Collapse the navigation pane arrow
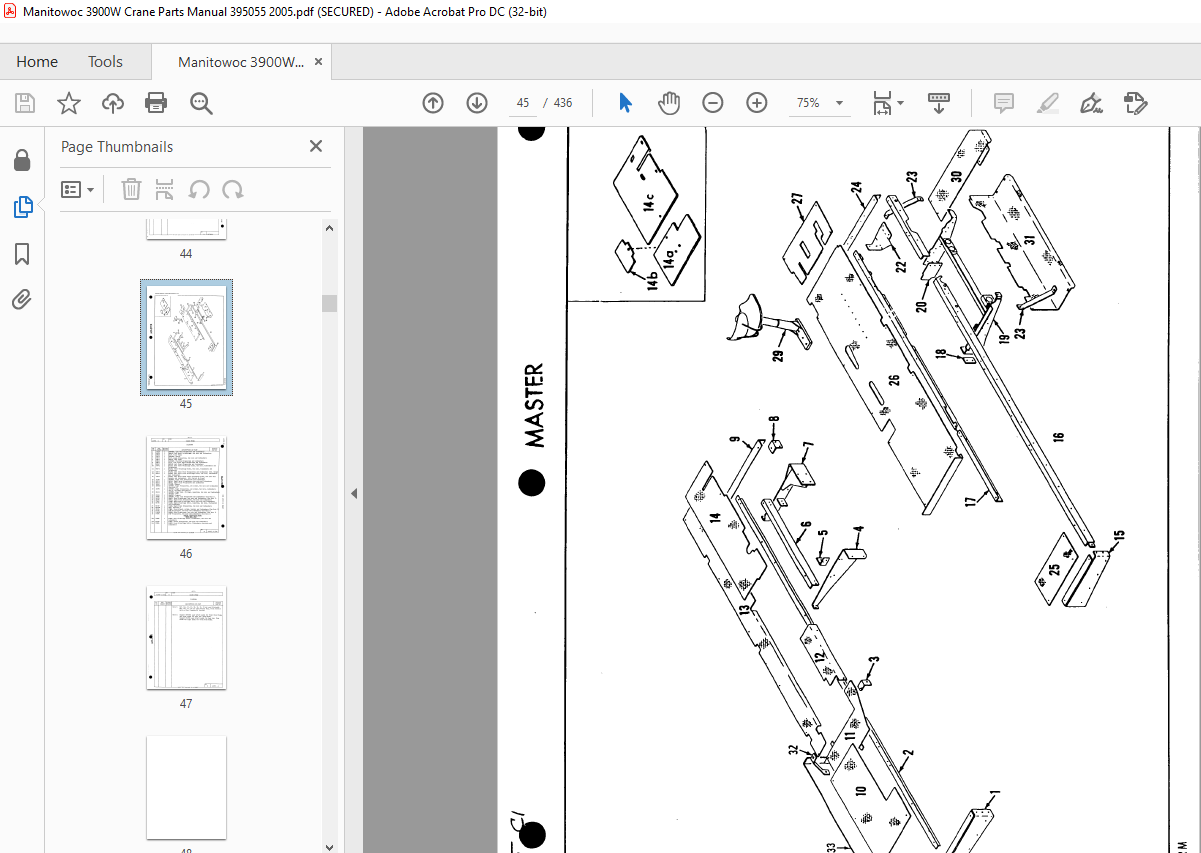 tap(354, 493)
